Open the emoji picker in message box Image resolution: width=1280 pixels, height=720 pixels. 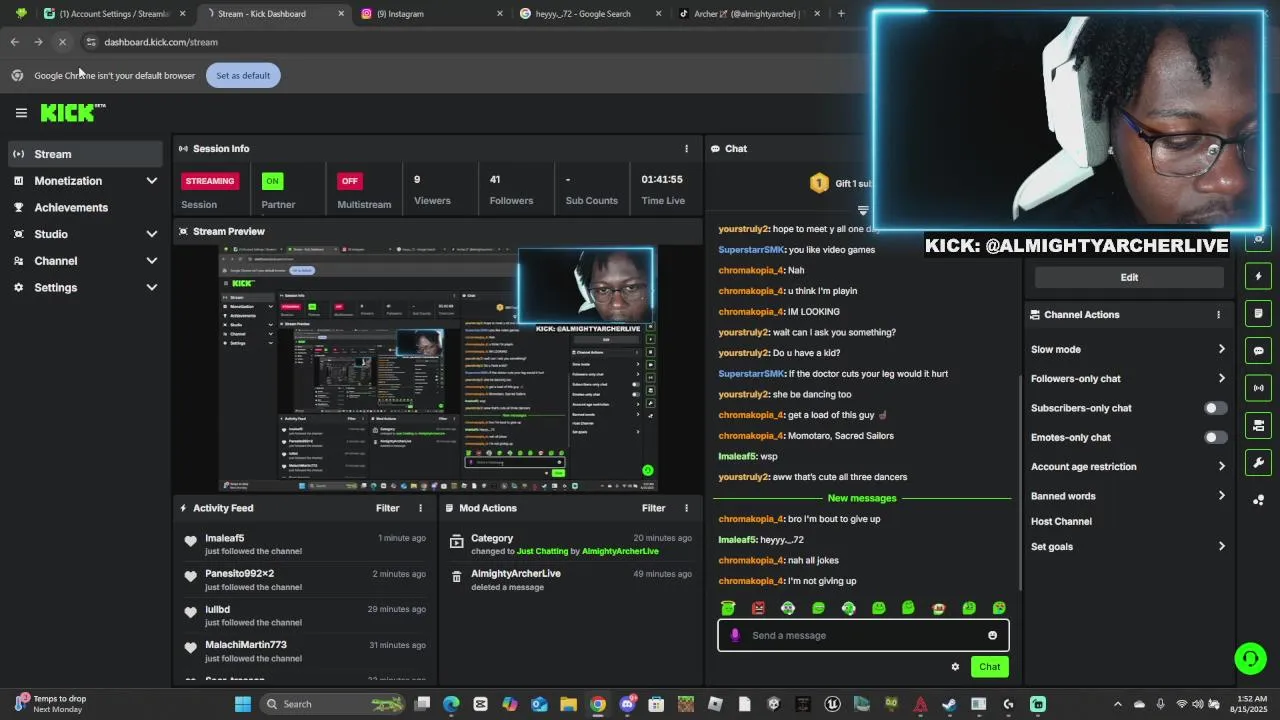(x=992, y=635)
